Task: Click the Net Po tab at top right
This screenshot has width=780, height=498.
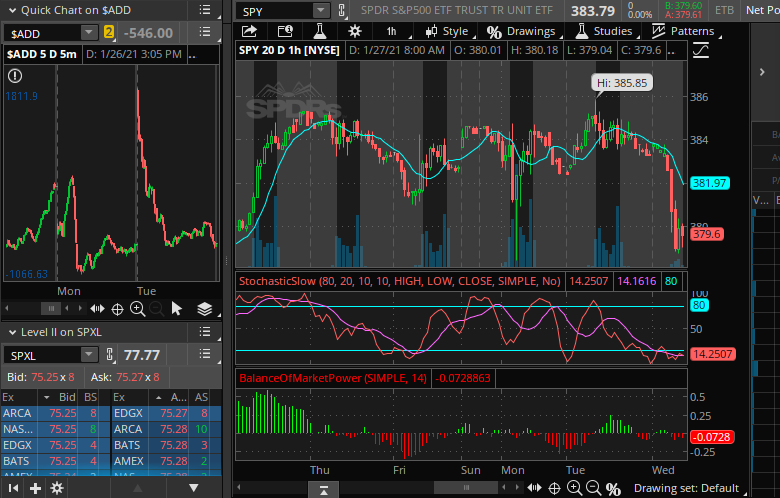Action: (762, 10)
